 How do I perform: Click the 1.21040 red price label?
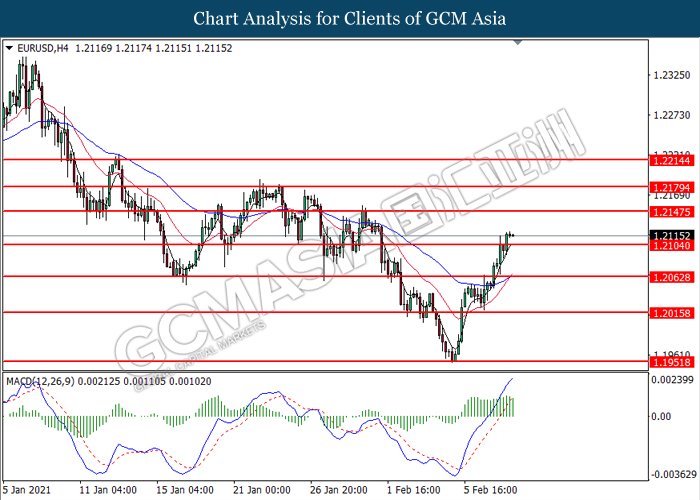coord(671,246)
